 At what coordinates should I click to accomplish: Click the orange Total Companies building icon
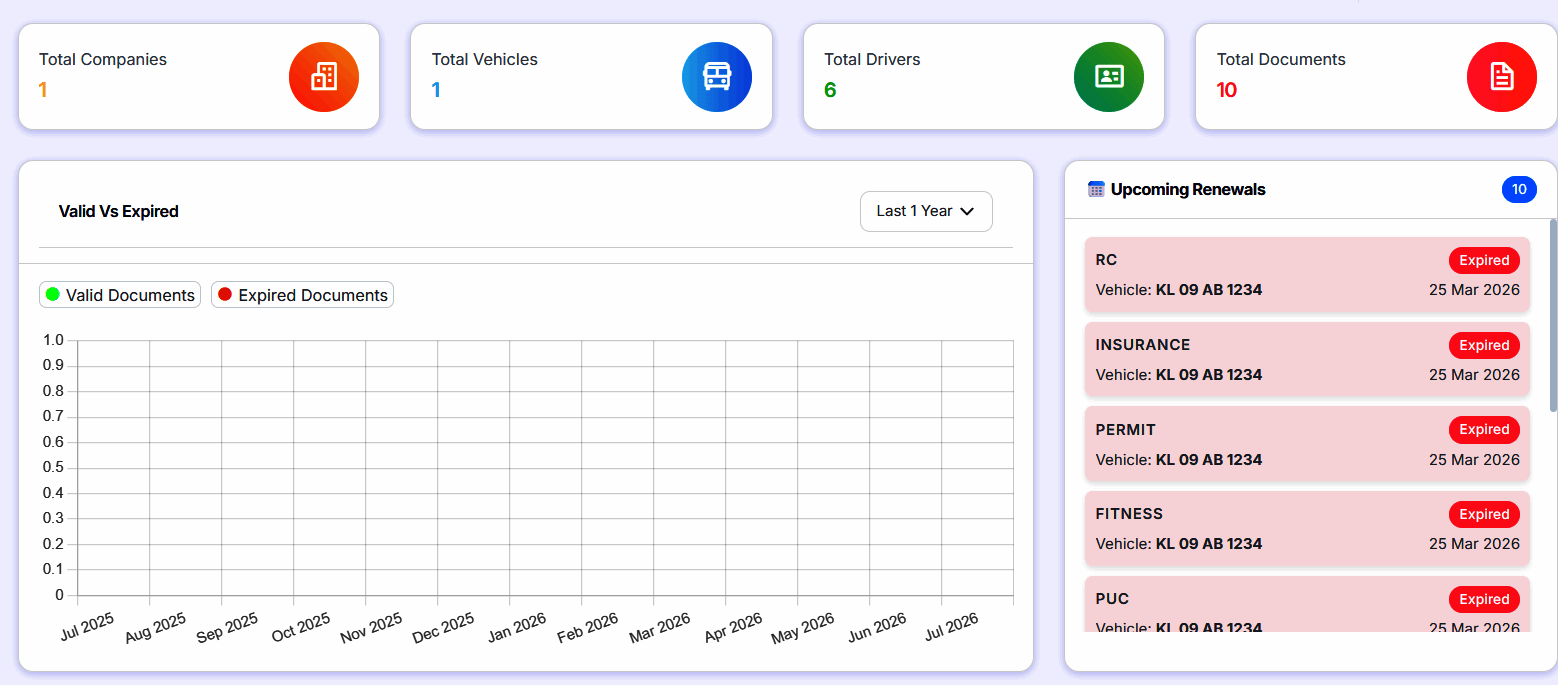[x=324, y=77]
